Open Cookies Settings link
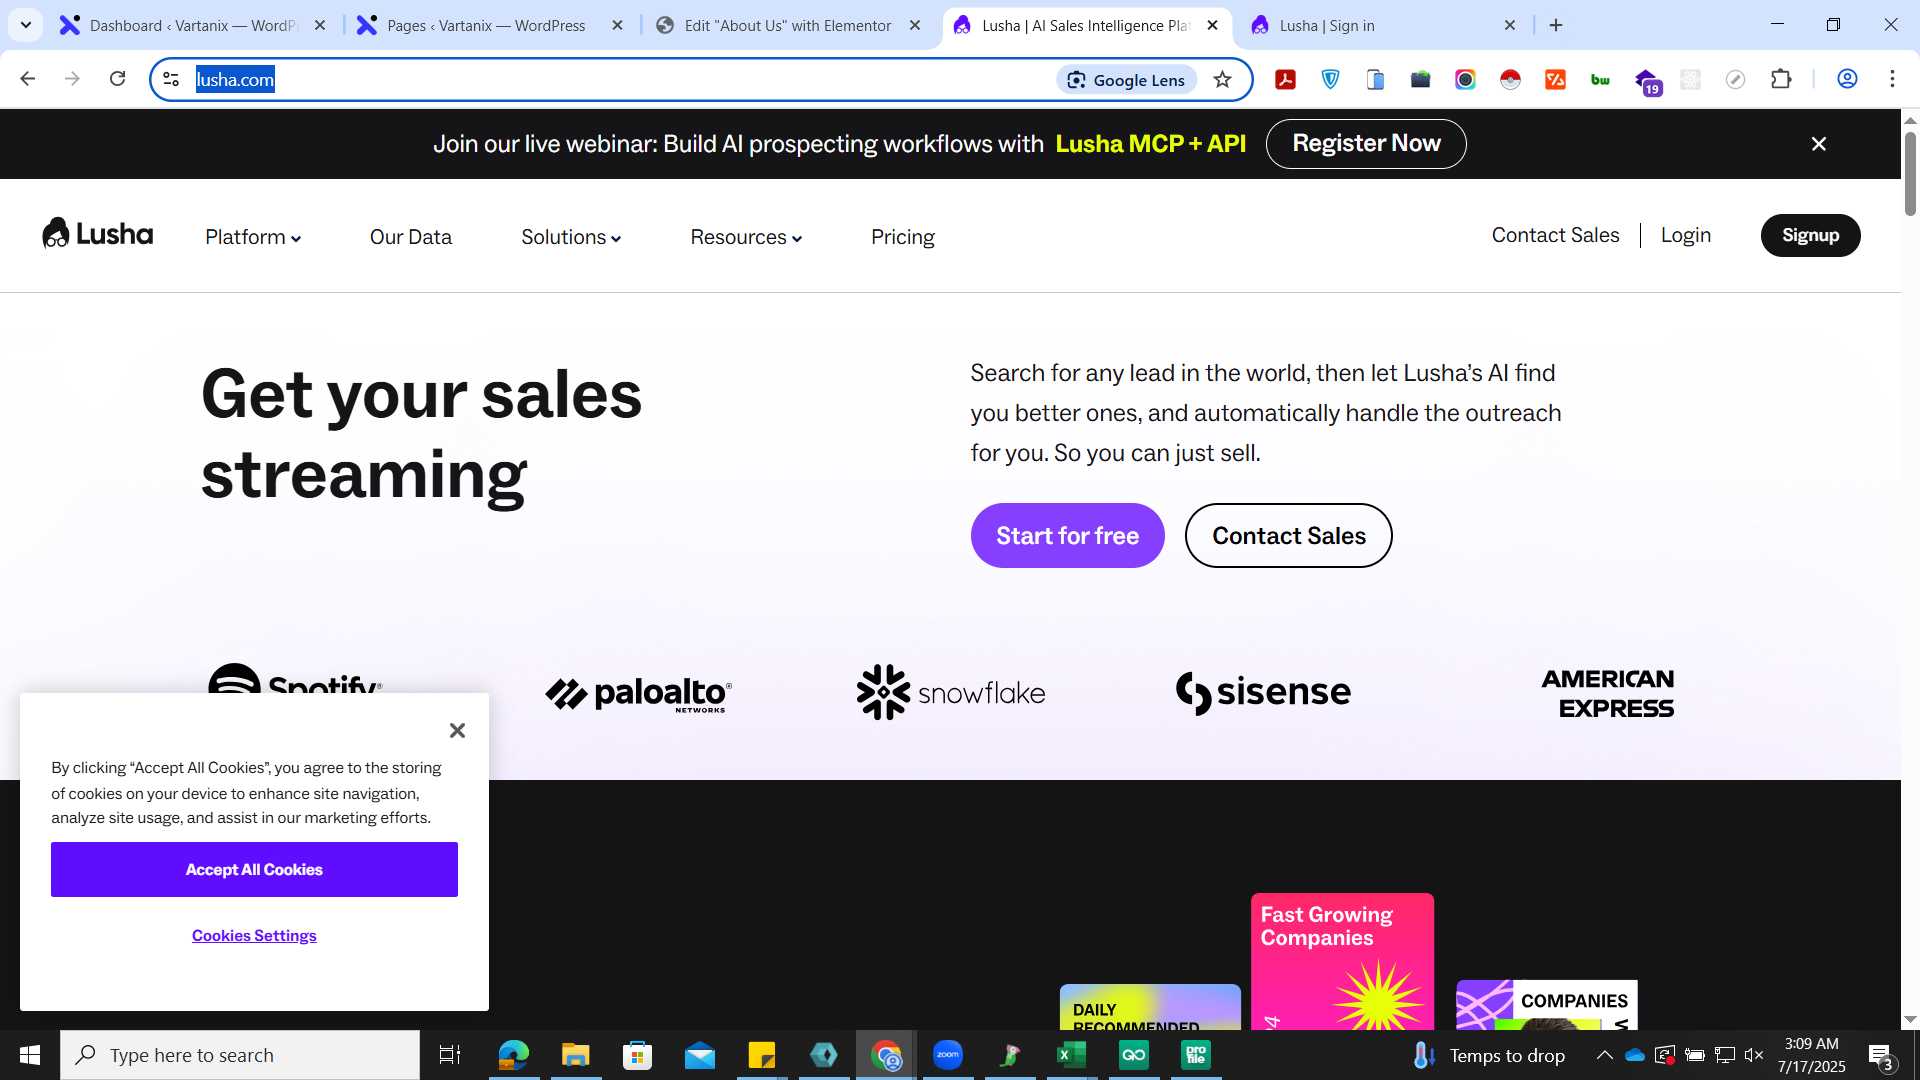The width and height of the screenshot is (1920, 1080). (254, 936)
